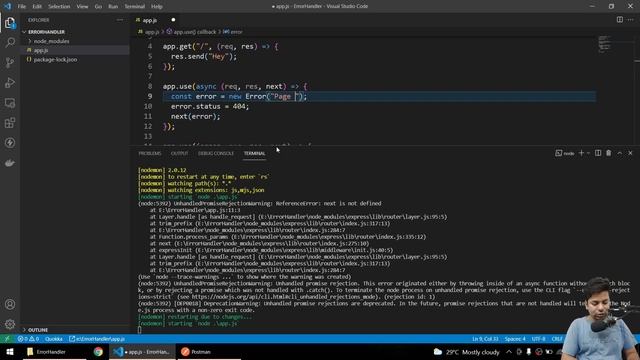Viewport: 640px width, 360px height.
Task: Show hidden system tray icons
Action: click(x=509, y=351)
